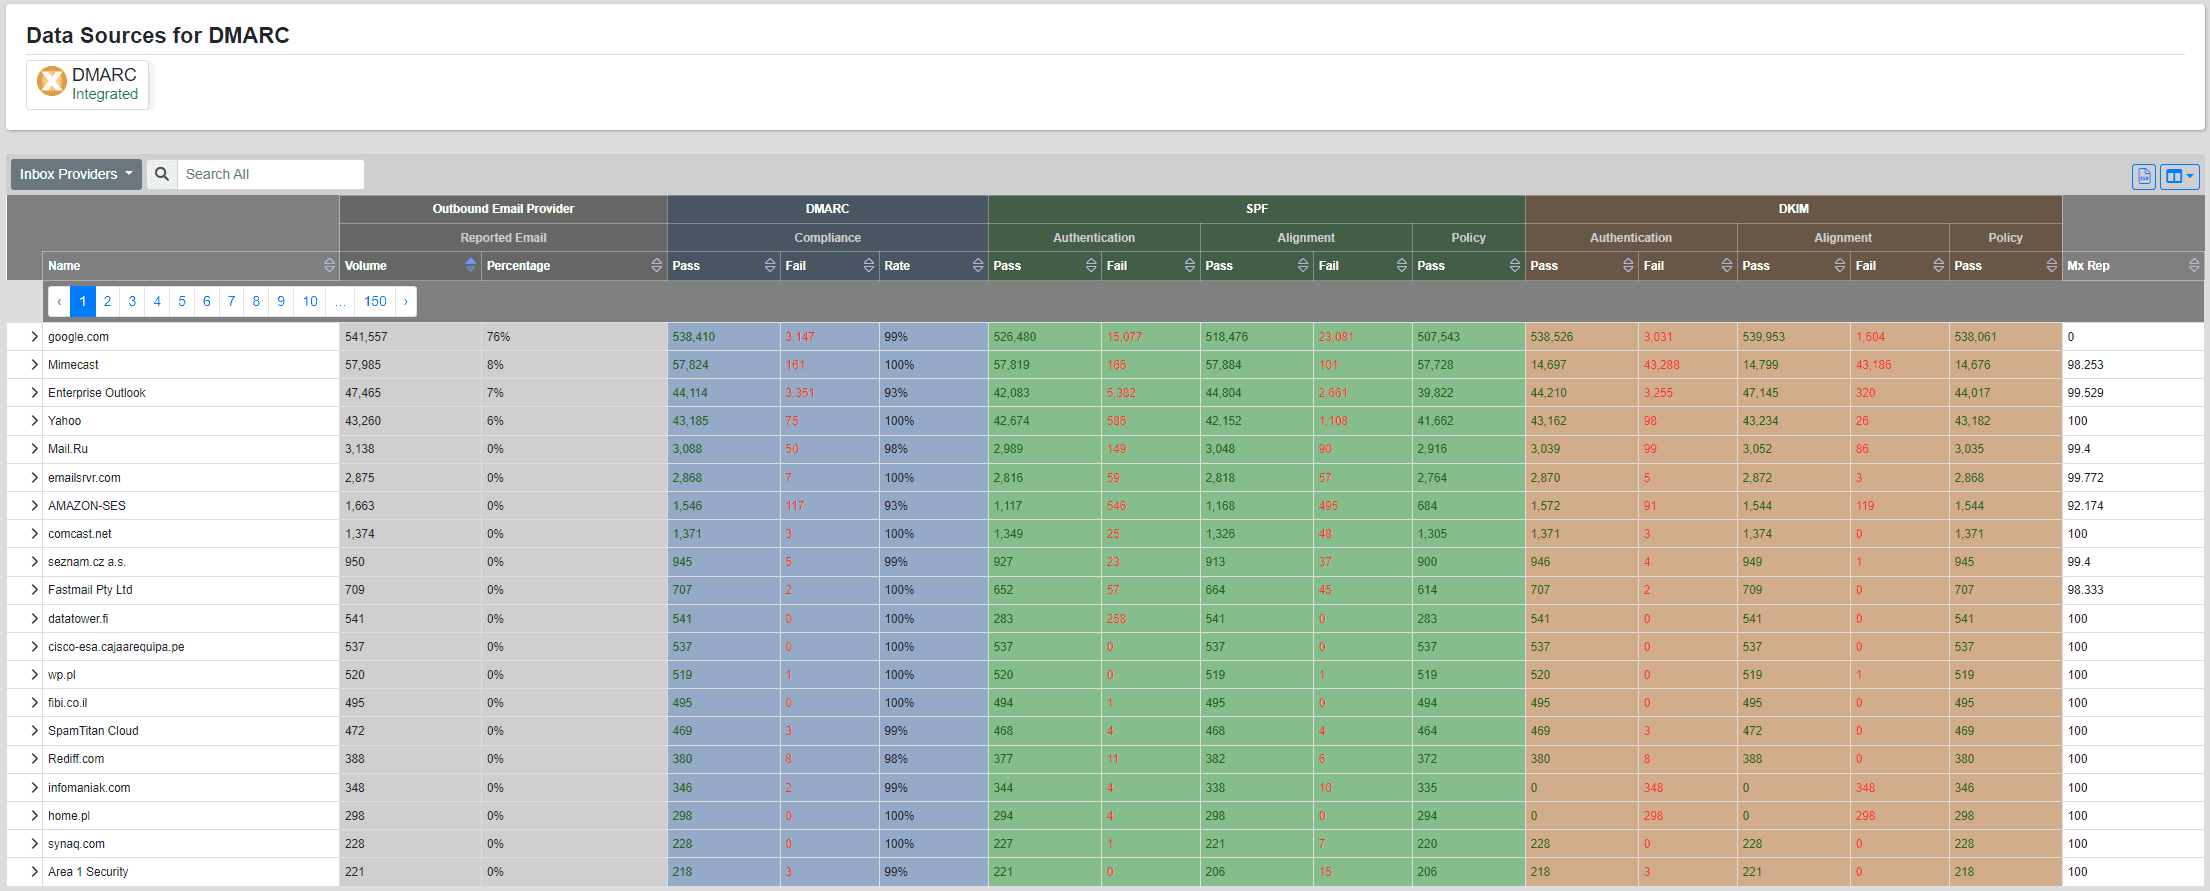Sort by SPF Alignment Fail column
This screenshot has height=891, width=2210.
(x=1363, y=266)
